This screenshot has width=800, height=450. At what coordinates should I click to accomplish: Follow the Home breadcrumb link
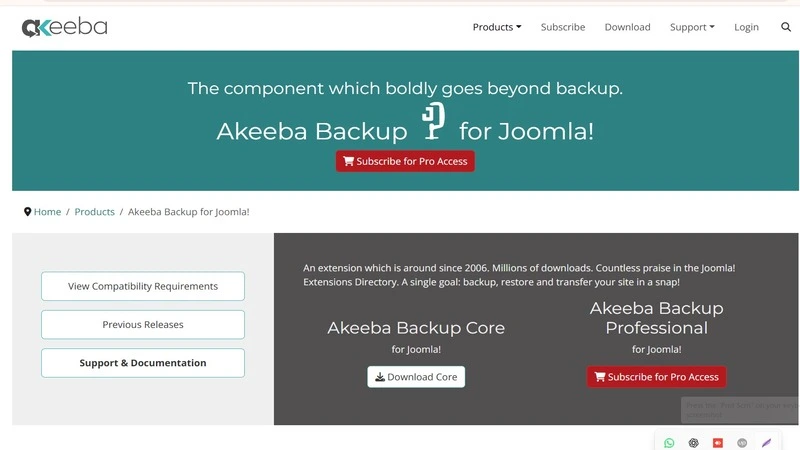click(47, 212)
